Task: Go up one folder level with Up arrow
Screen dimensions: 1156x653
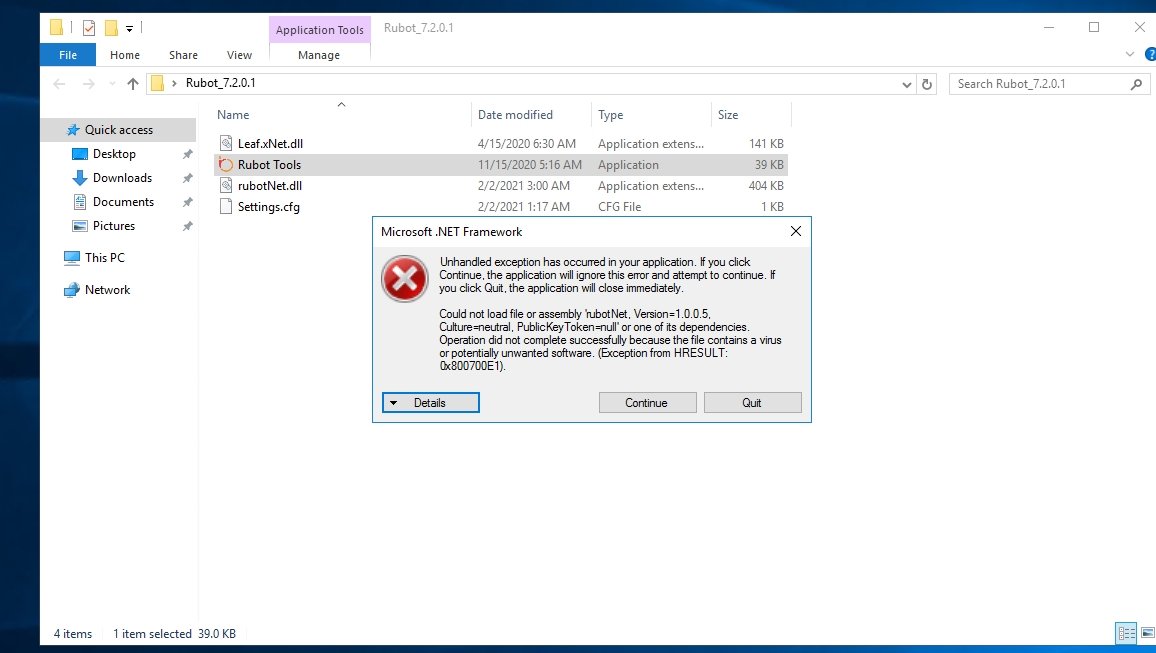Action: [132, 84]
